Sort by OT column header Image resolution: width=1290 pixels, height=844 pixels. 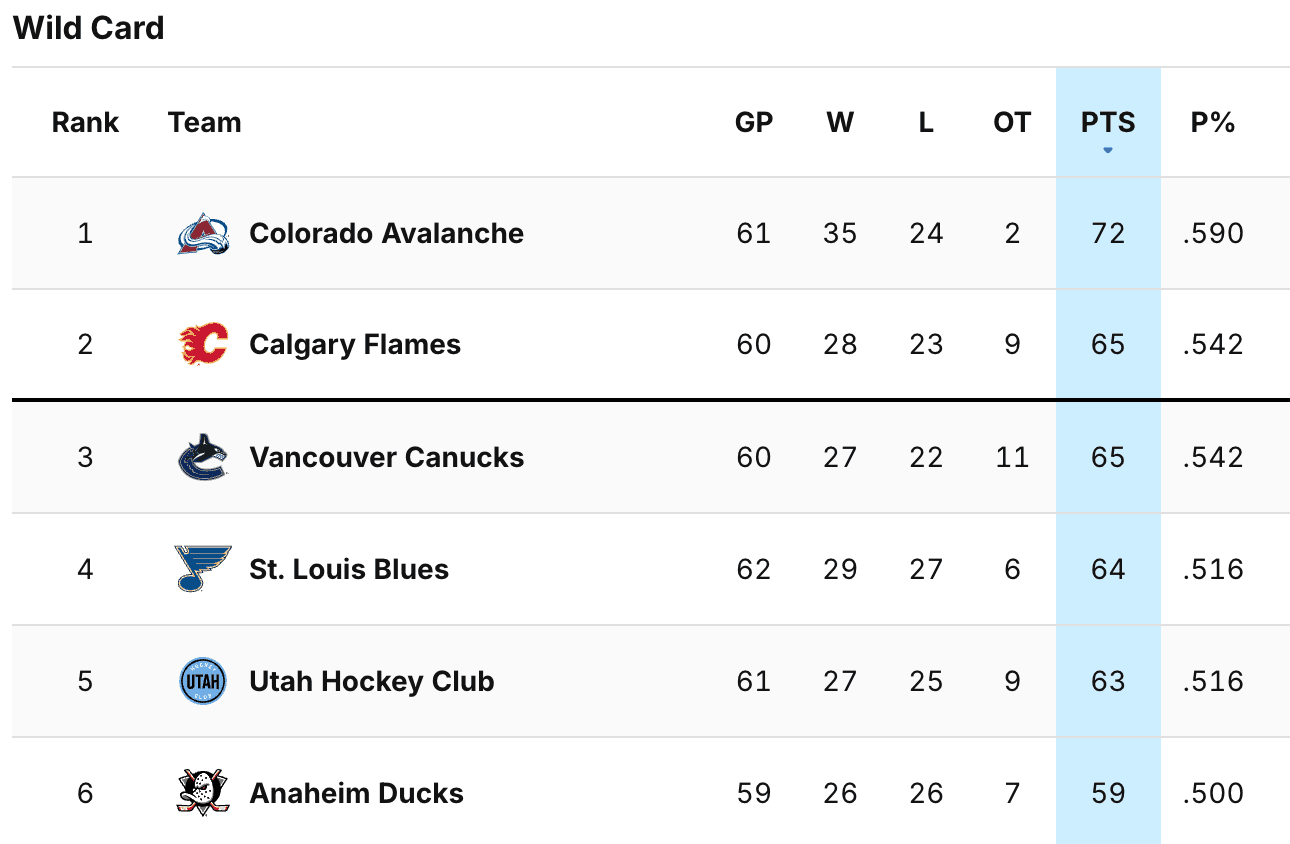tap(1012, 123)
